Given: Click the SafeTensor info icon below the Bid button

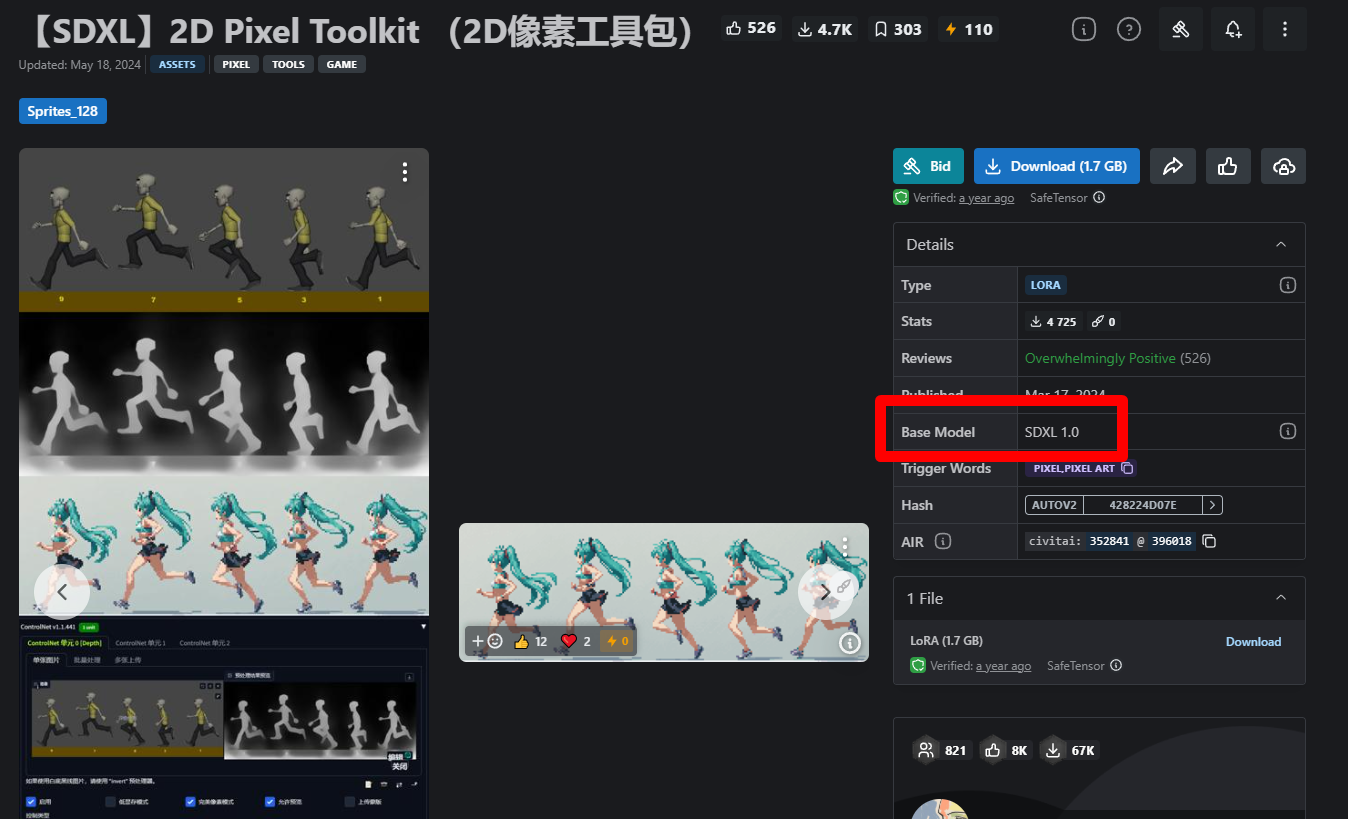Looking at the screenshot, I should coord(1099,198).
